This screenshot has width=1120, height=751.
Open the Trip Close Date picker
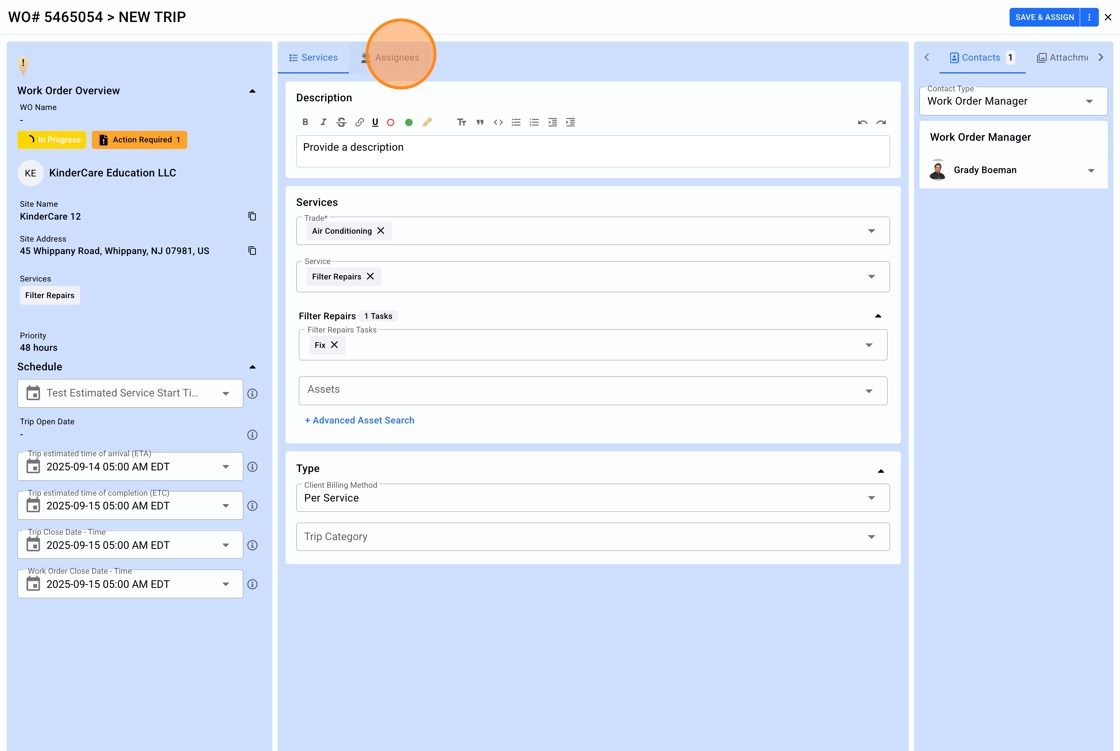130,545
